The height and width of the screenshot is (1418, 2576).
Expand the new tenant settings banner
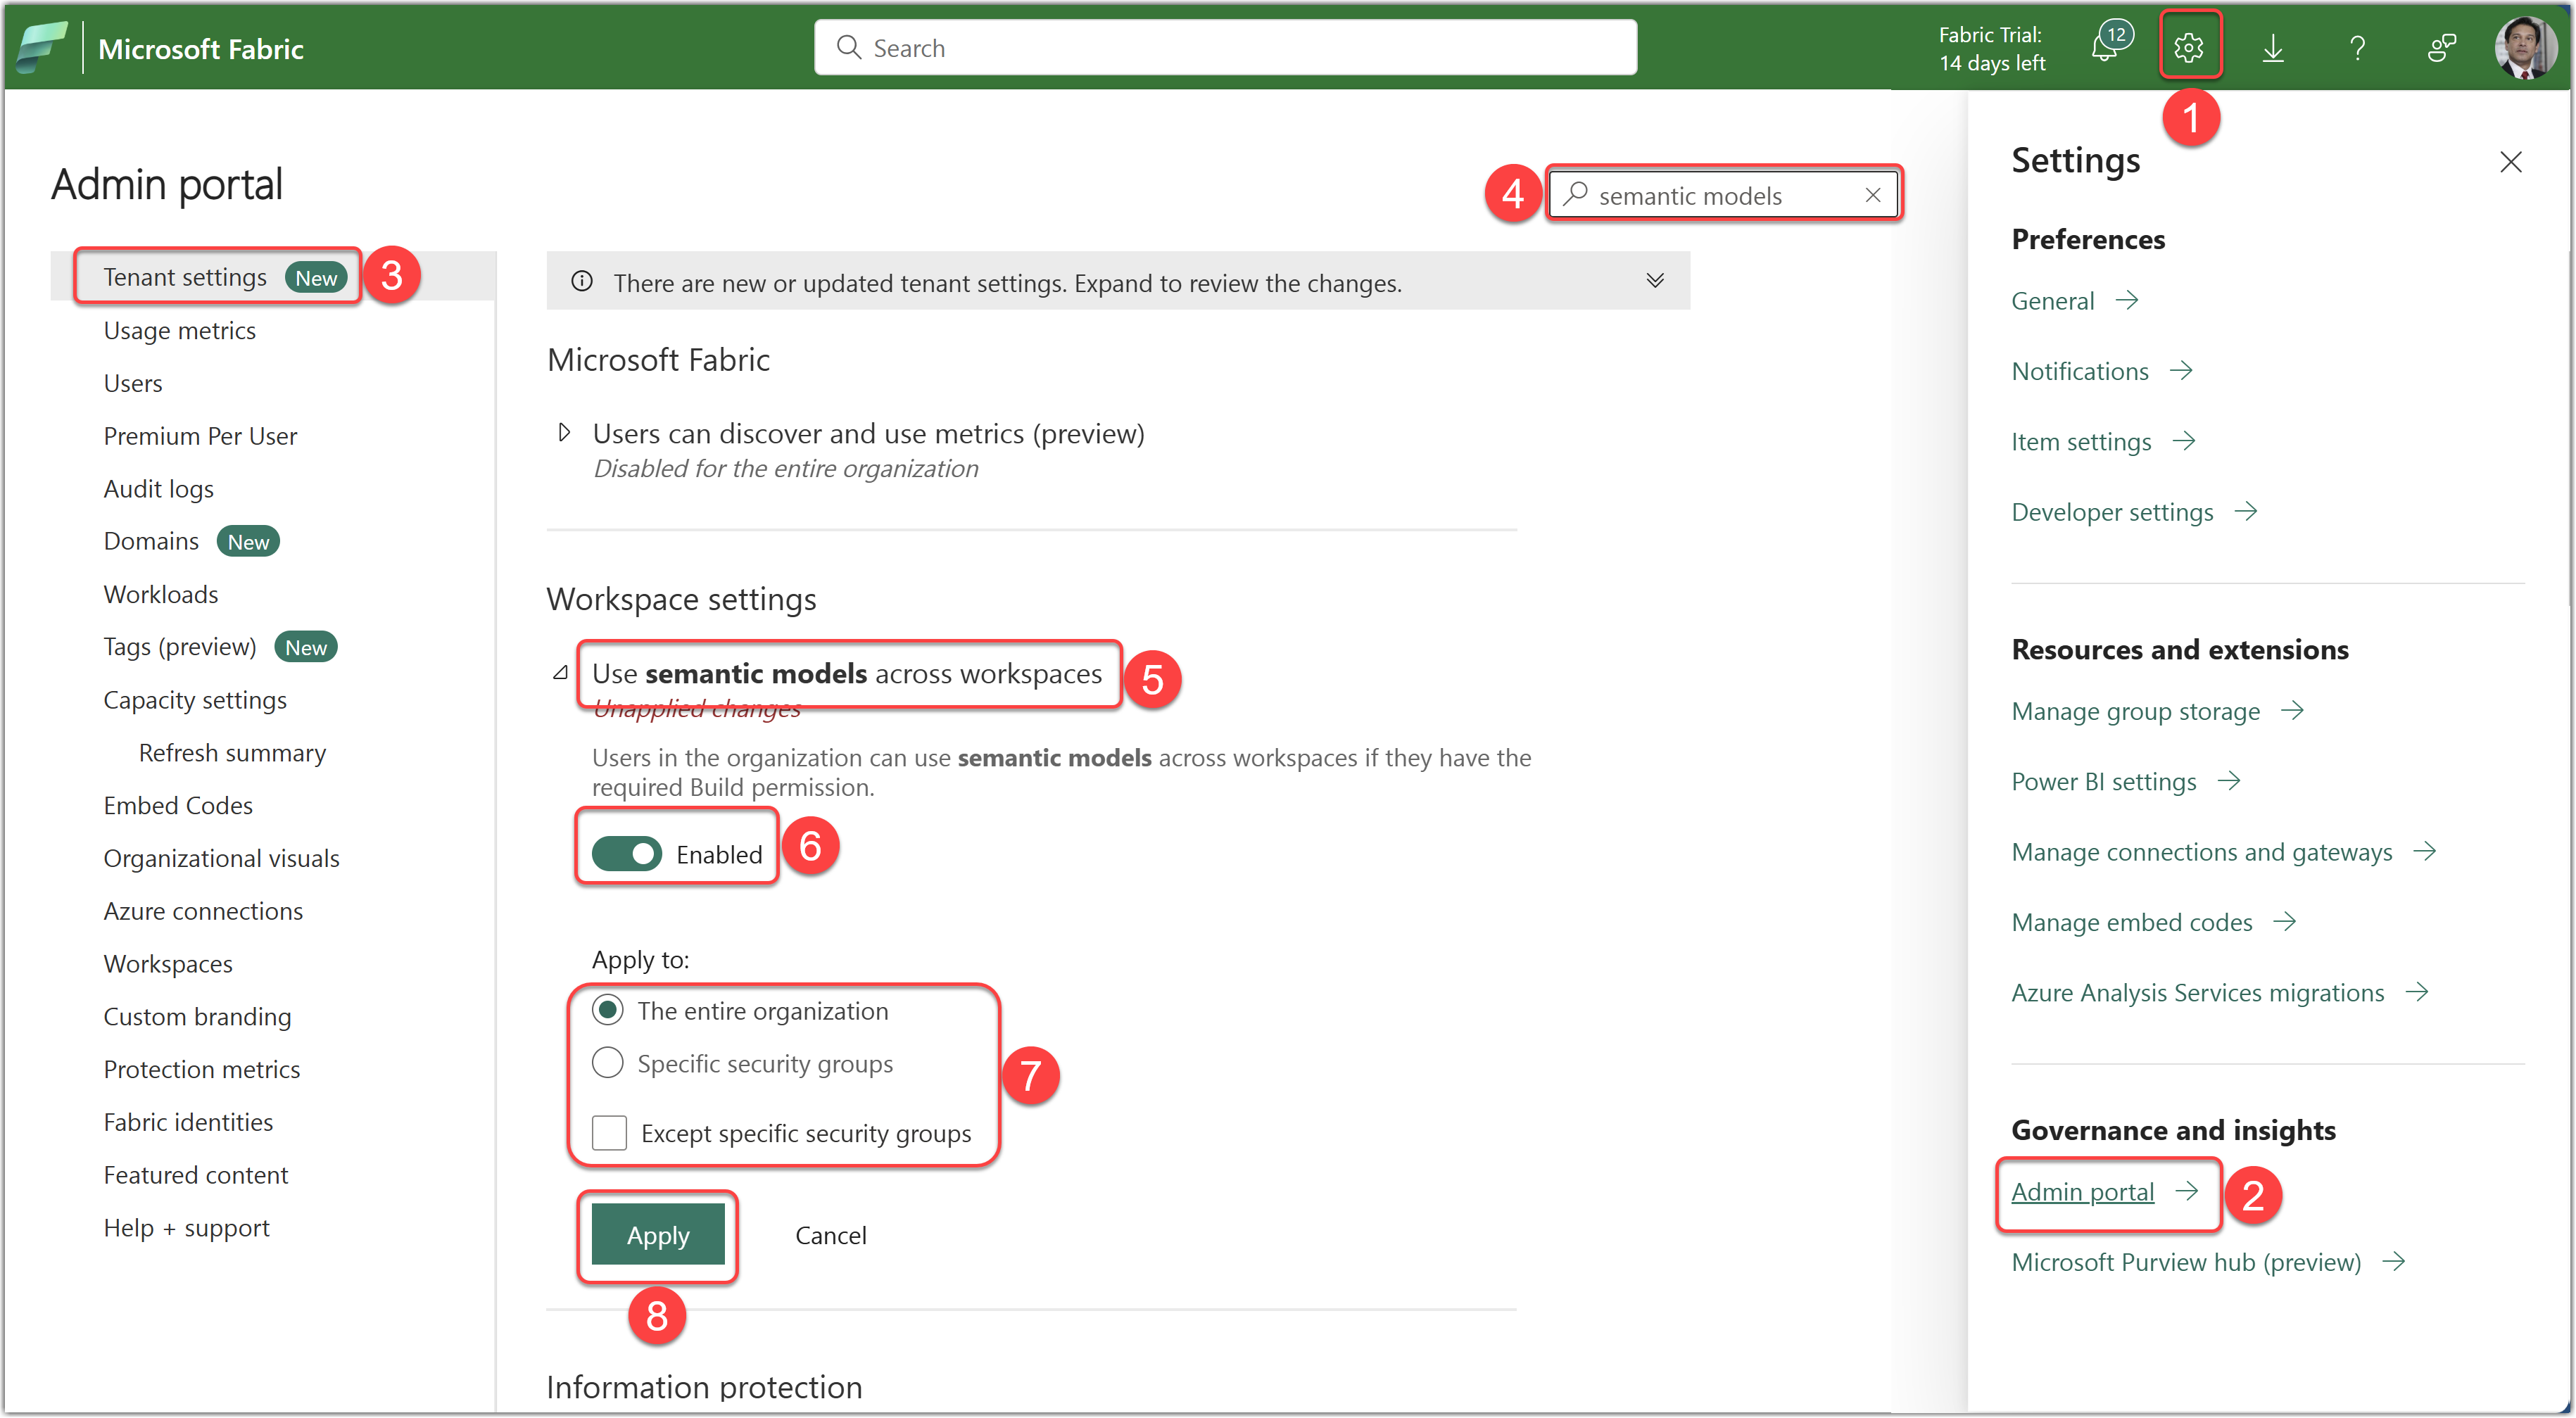(1655, 281)
